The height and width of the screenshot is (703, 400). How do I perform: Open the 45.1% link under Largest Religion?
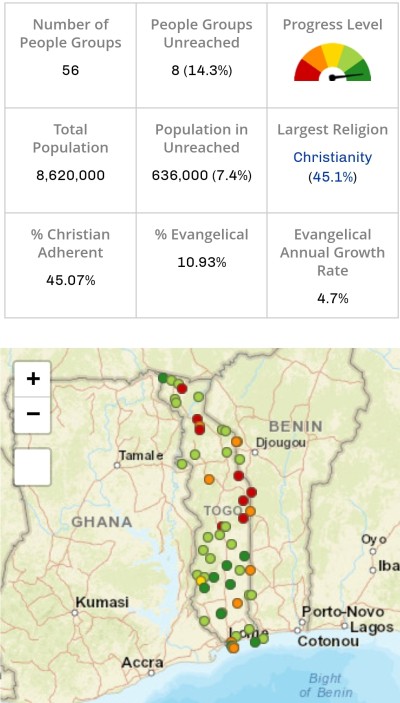click(x=332, y=177)
